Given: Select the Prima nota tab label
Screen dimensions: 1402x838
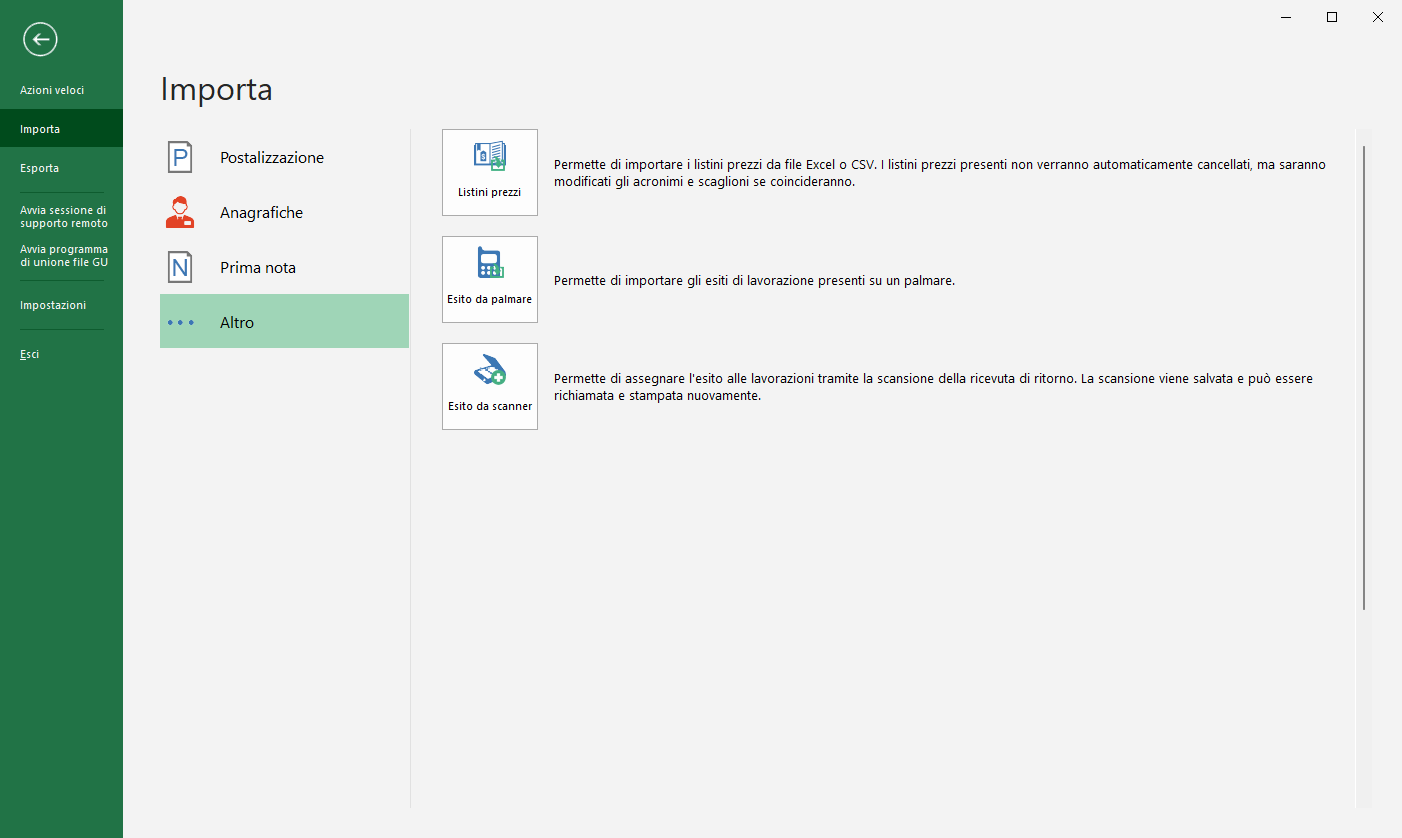Looking at the screenshot, I should click(258, 268).
